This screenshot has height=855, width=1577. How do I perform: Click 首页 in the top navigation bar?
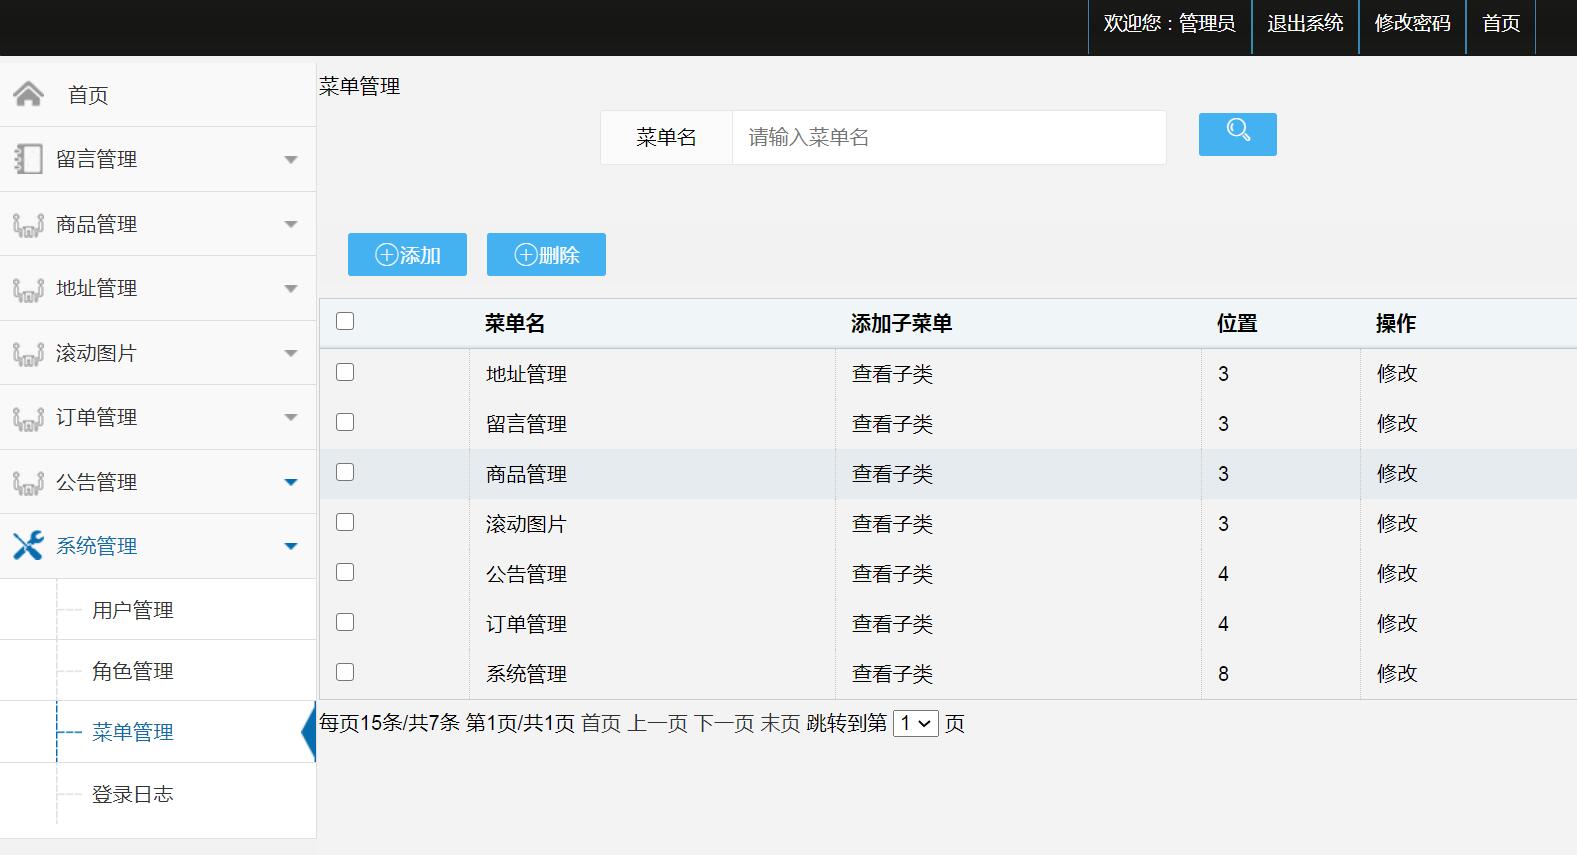tap(1501, 23)
